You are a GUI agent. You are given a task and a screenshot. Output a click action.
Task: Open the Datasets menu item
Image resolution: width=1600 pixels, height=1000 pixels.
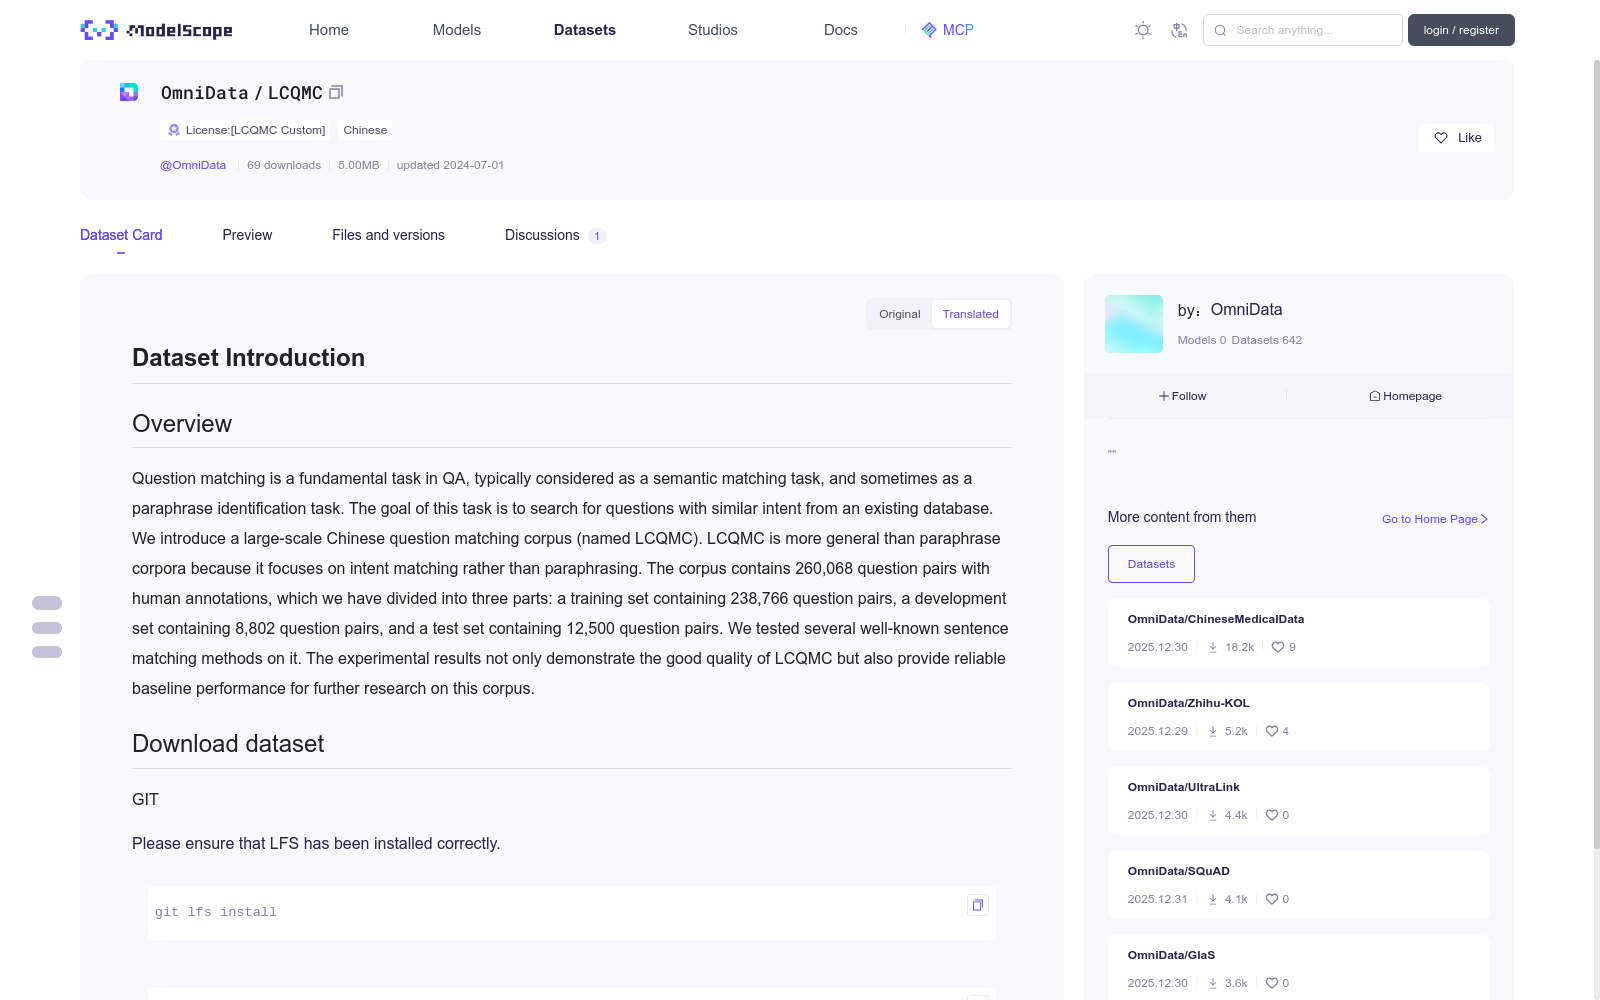click(x=585, y=30)
